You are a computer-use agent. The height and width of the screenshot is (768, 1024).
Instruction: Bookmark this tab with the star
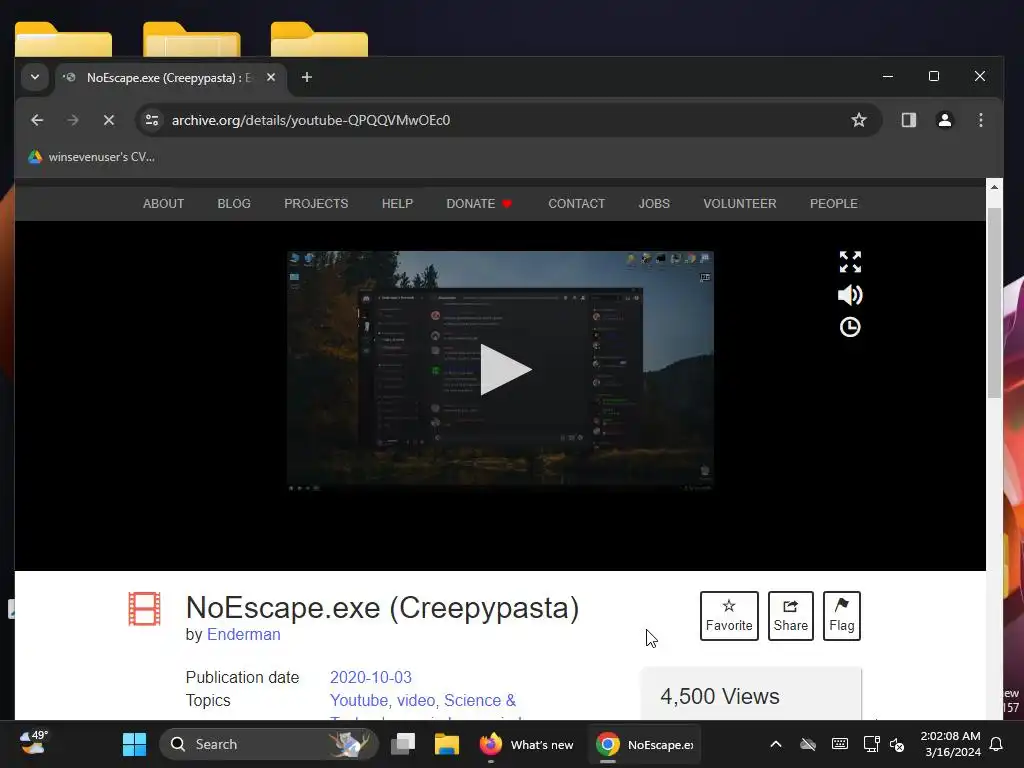tap(859, 120)
